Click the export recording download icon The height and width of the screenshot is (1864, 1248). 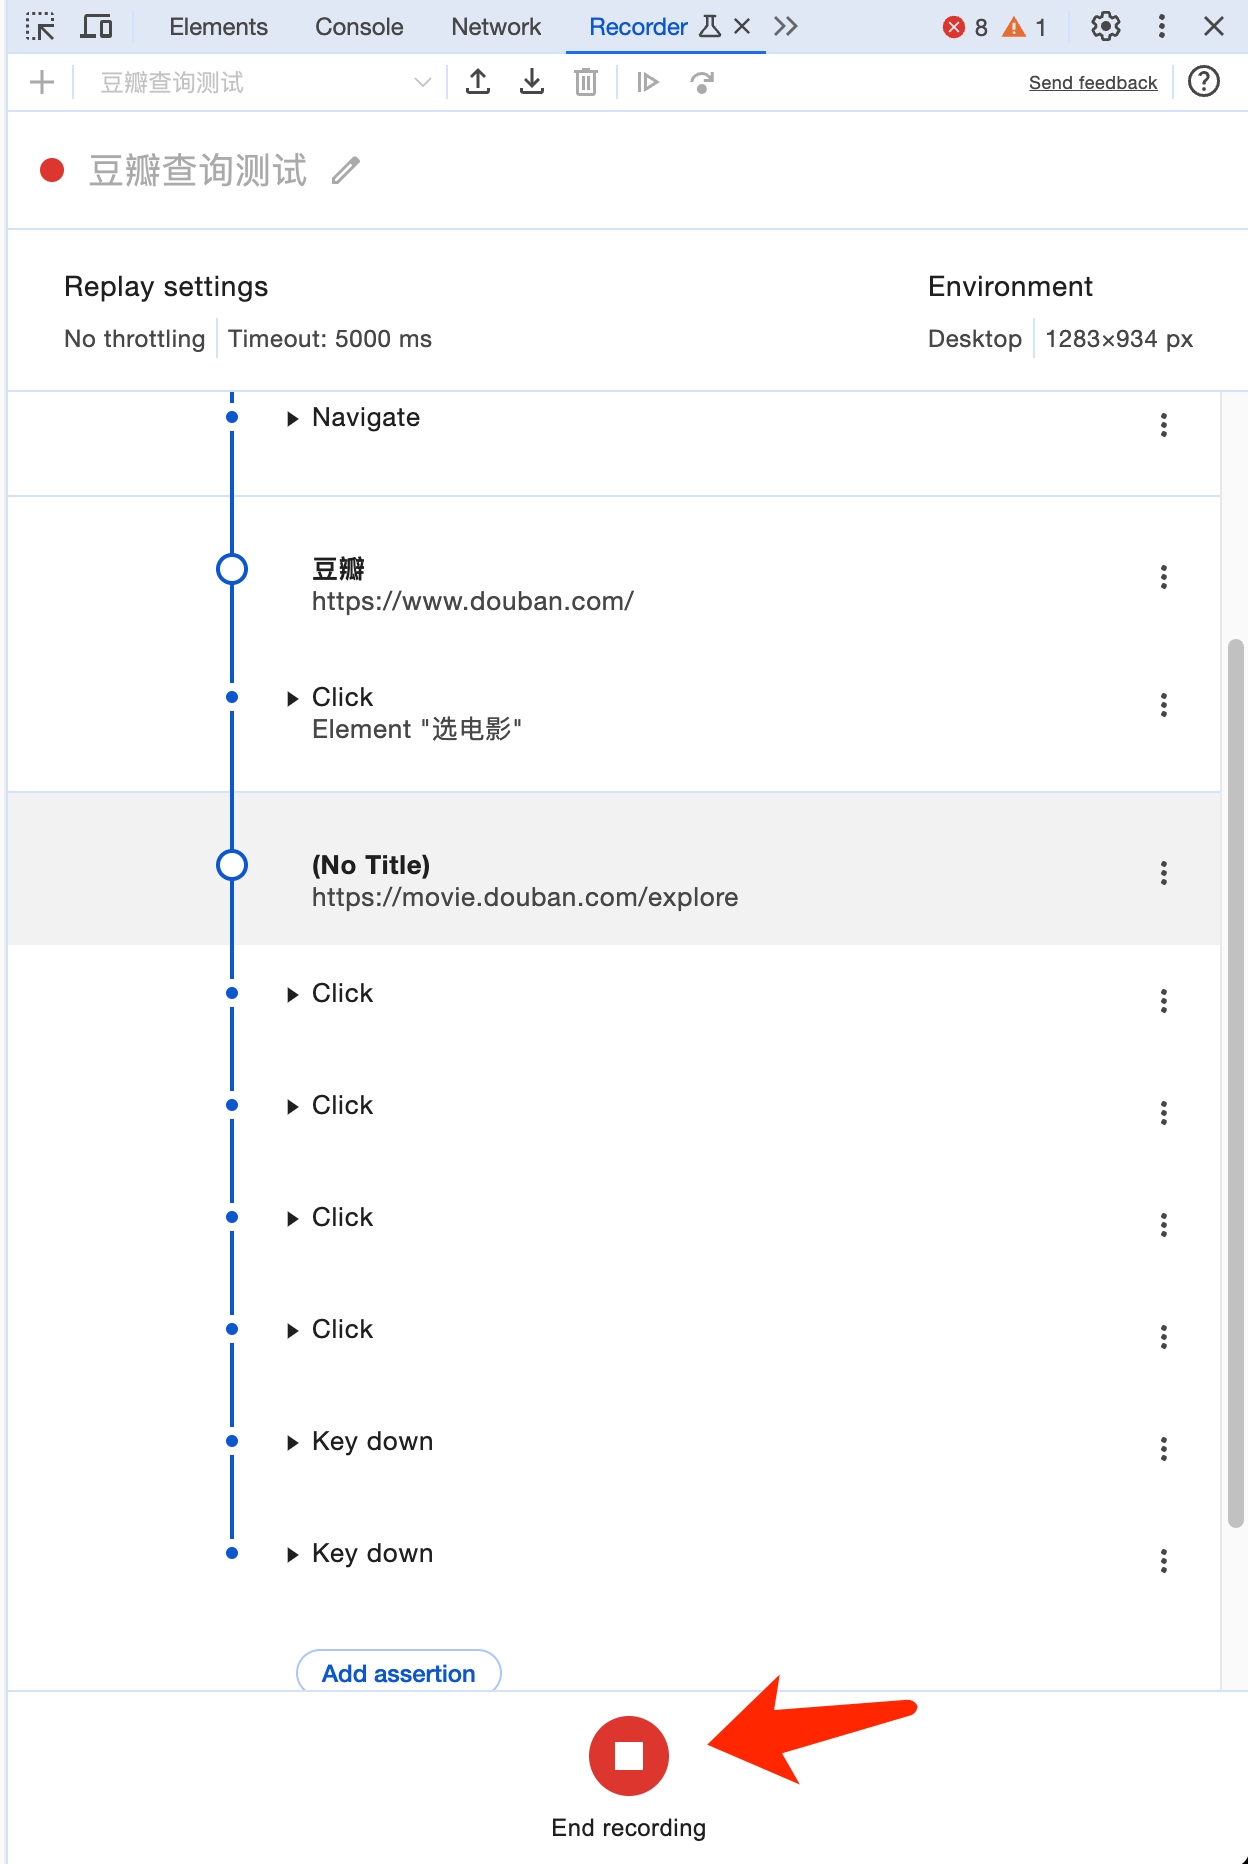(x=532, y=82)
